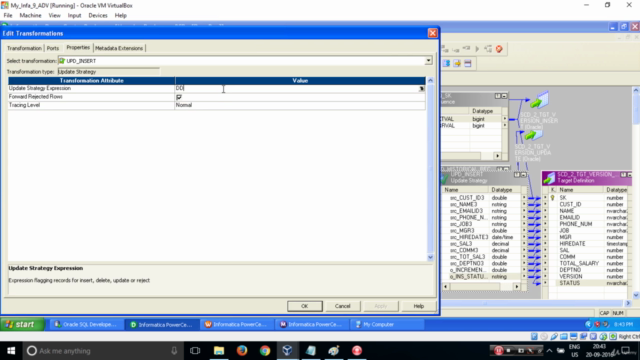Screen dimensions: 640x360
Task: Open the VirtualBox File menu
Action: click(x=8, y=16)
